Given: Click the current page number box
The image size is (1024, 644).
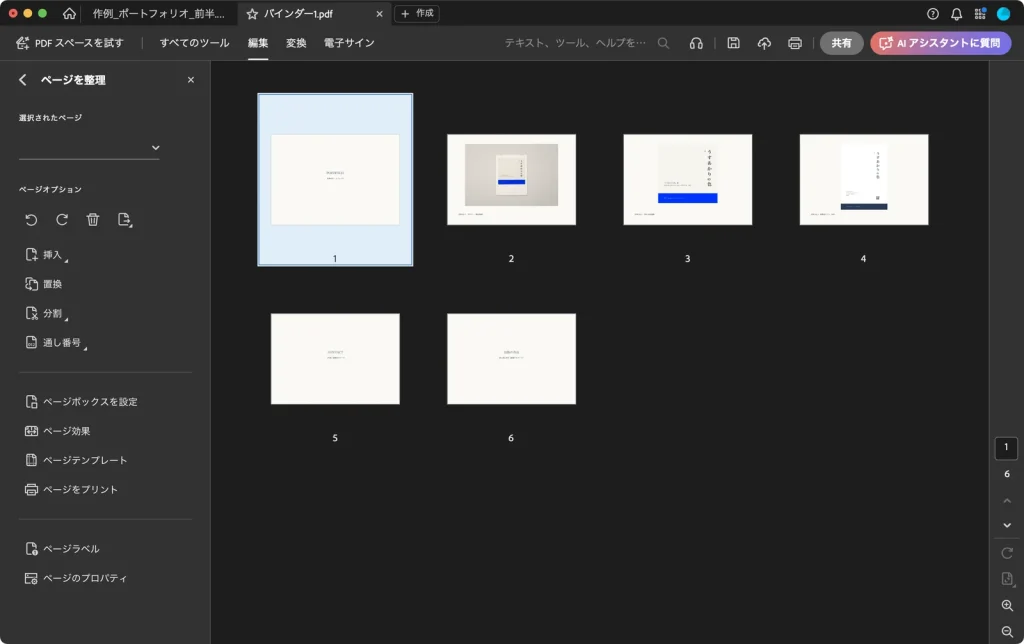Looking at the screenshot, I should click(1006, 447).
